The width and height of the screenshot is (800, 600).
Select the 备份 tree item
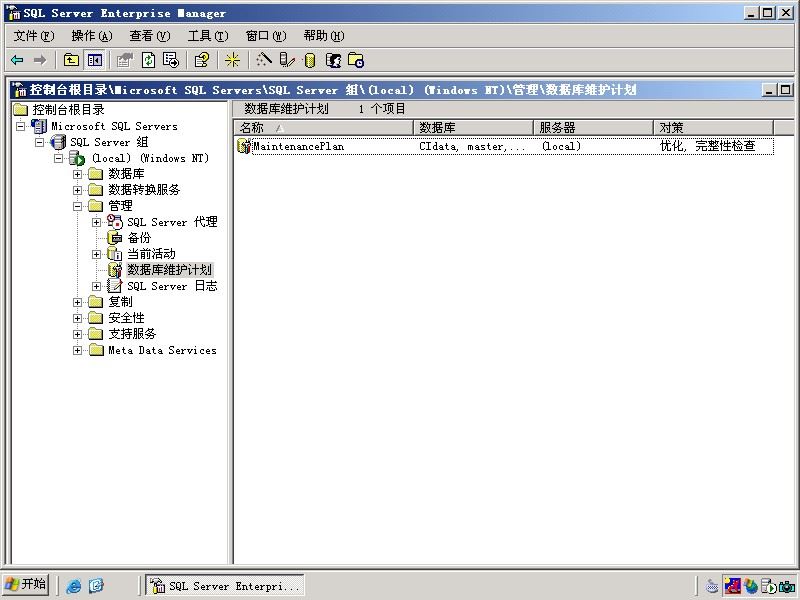click(139, 238)
